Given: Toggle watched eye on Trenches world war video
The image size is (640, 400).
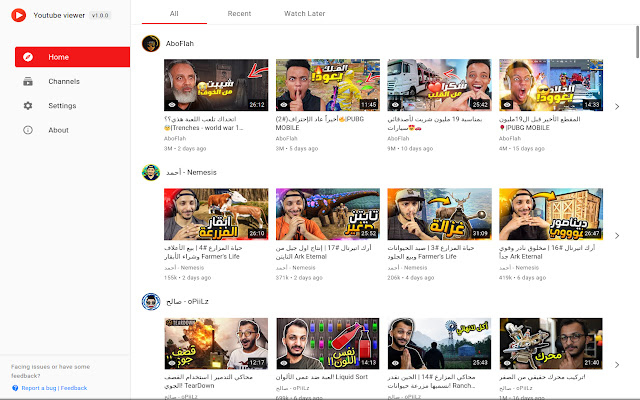Looking at the screenshot, I should (172, 104).
